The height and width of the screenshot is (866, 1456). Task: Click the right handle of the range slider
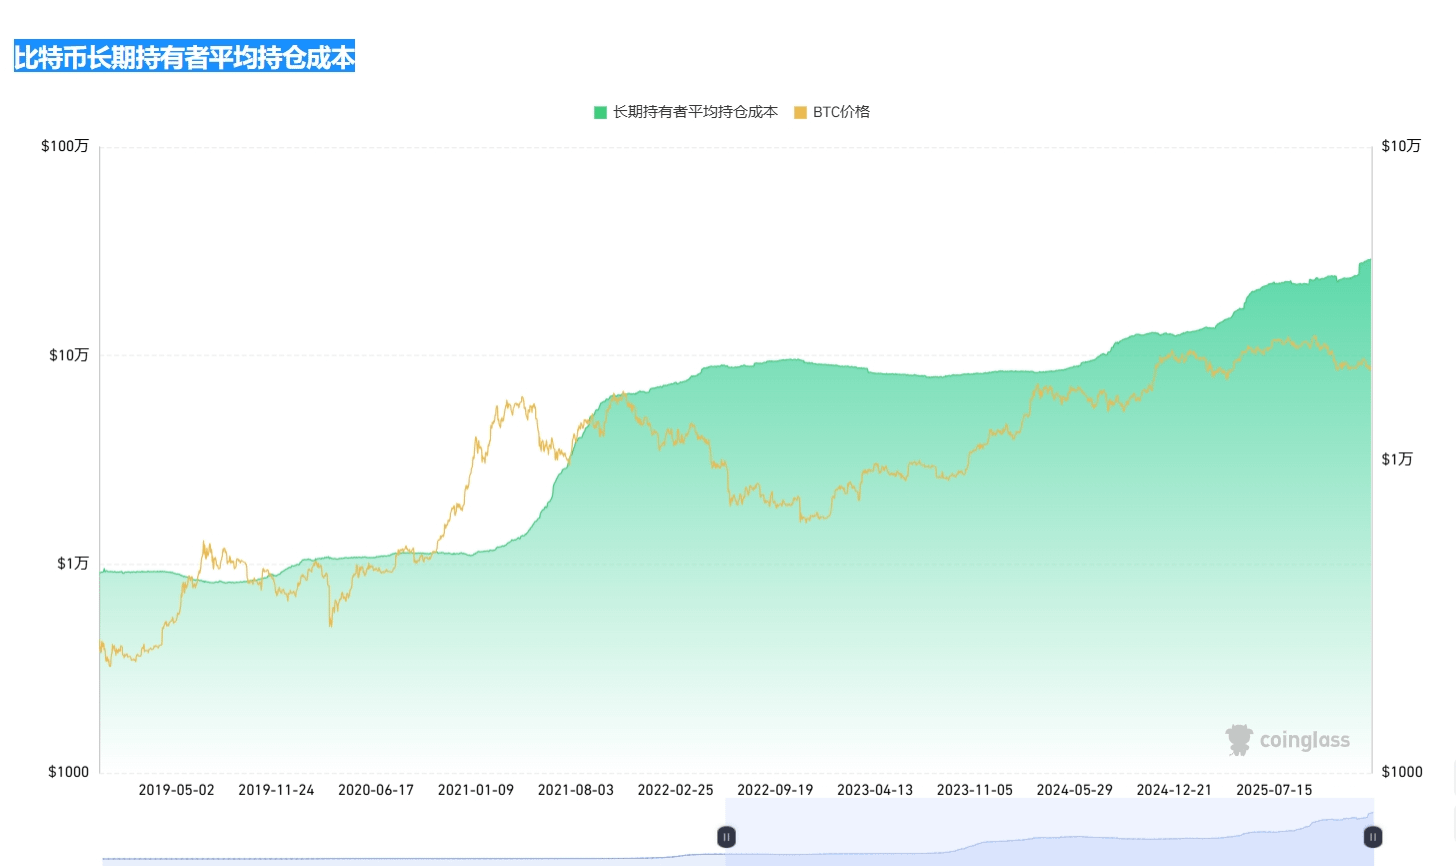[x=1373, y=836]
